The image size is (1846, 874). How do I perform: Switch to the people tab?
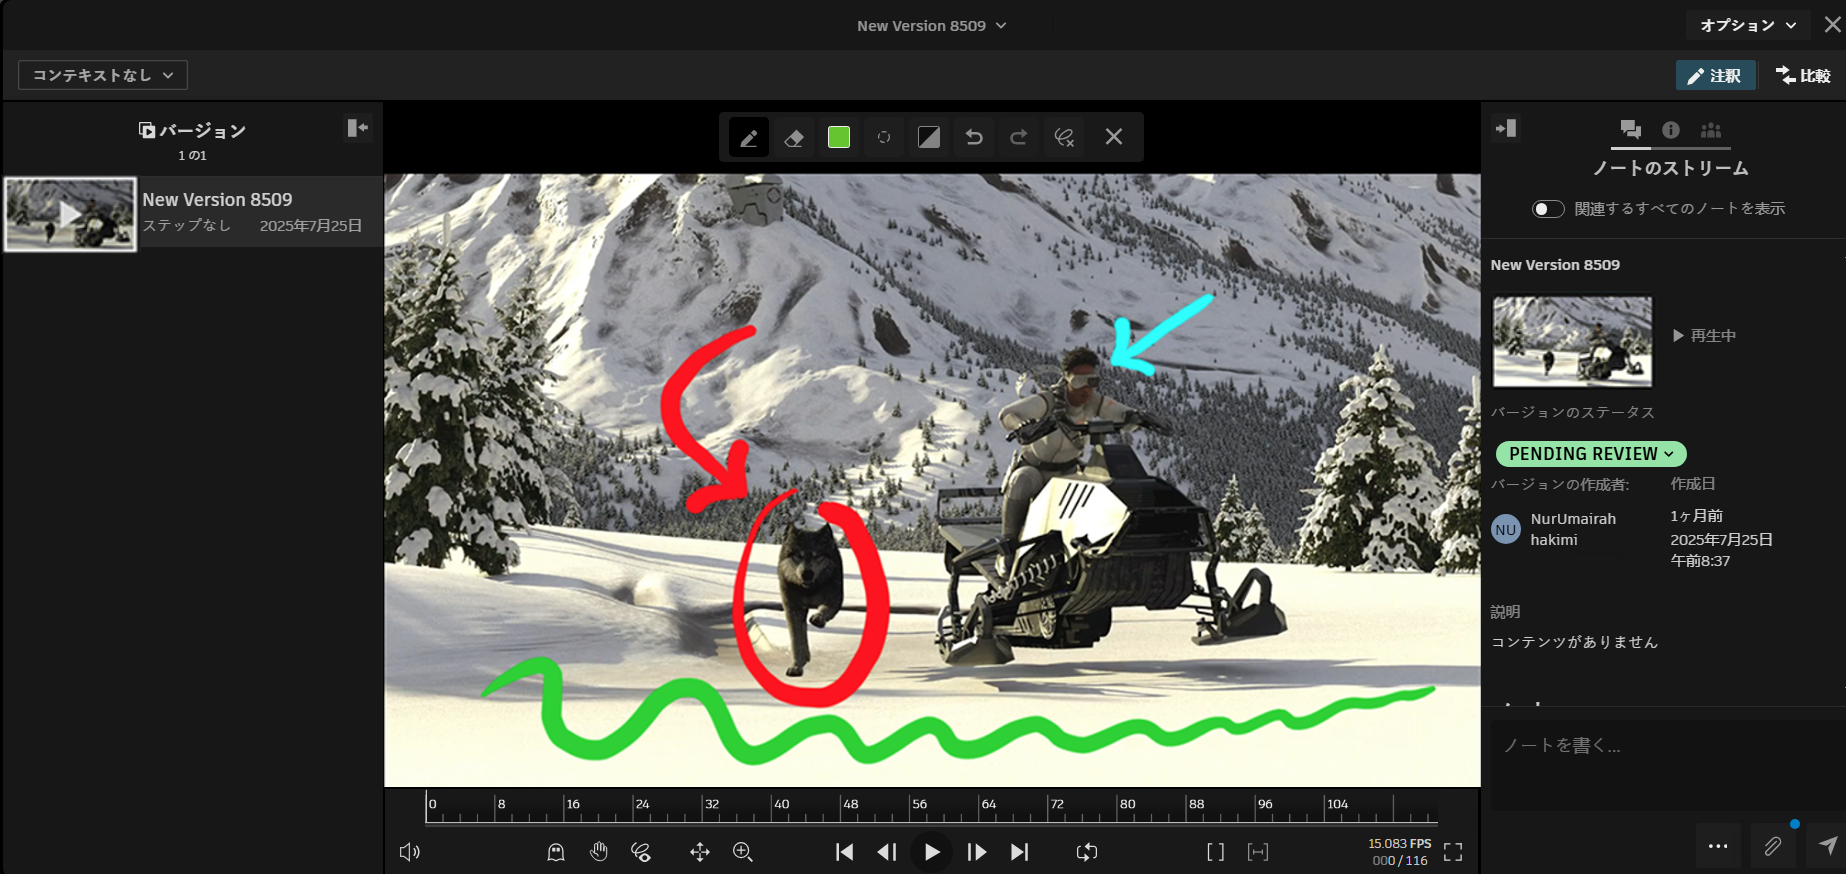point(1711,130)
